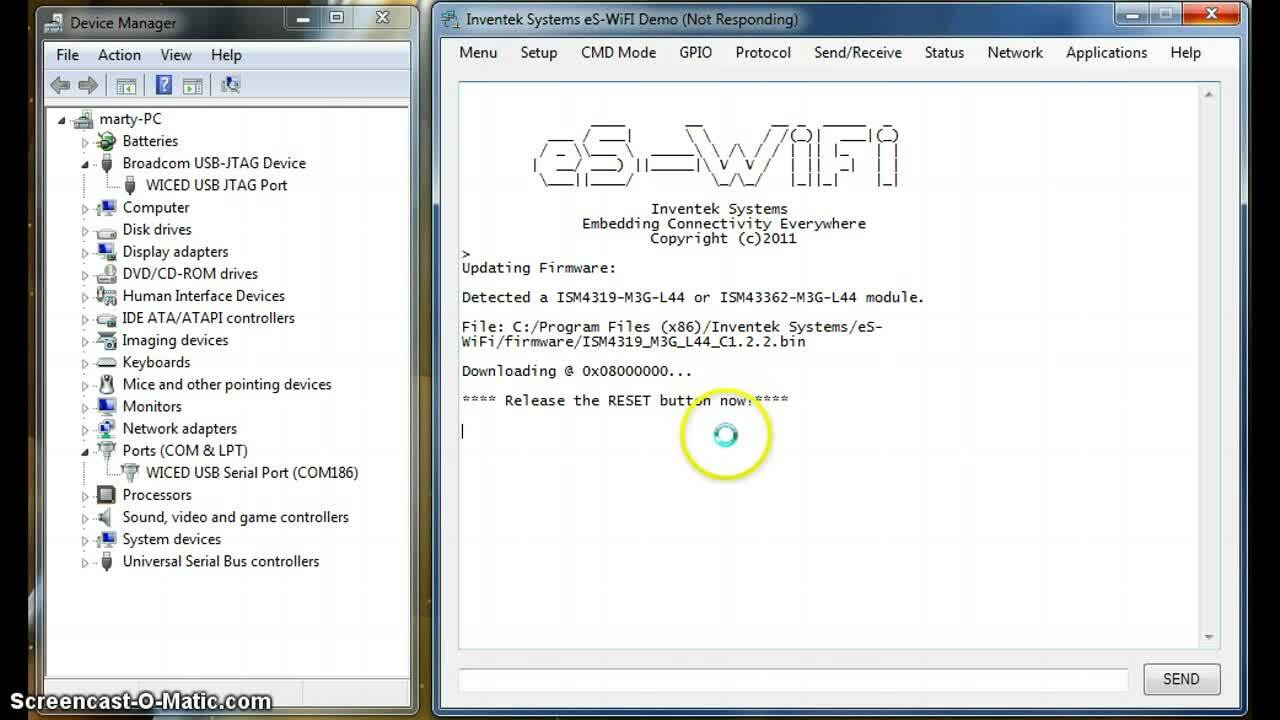Click the eS-WiFi Demo window title icon
This screenshot has height=720, width=1280.
click(x=451, y=19)
